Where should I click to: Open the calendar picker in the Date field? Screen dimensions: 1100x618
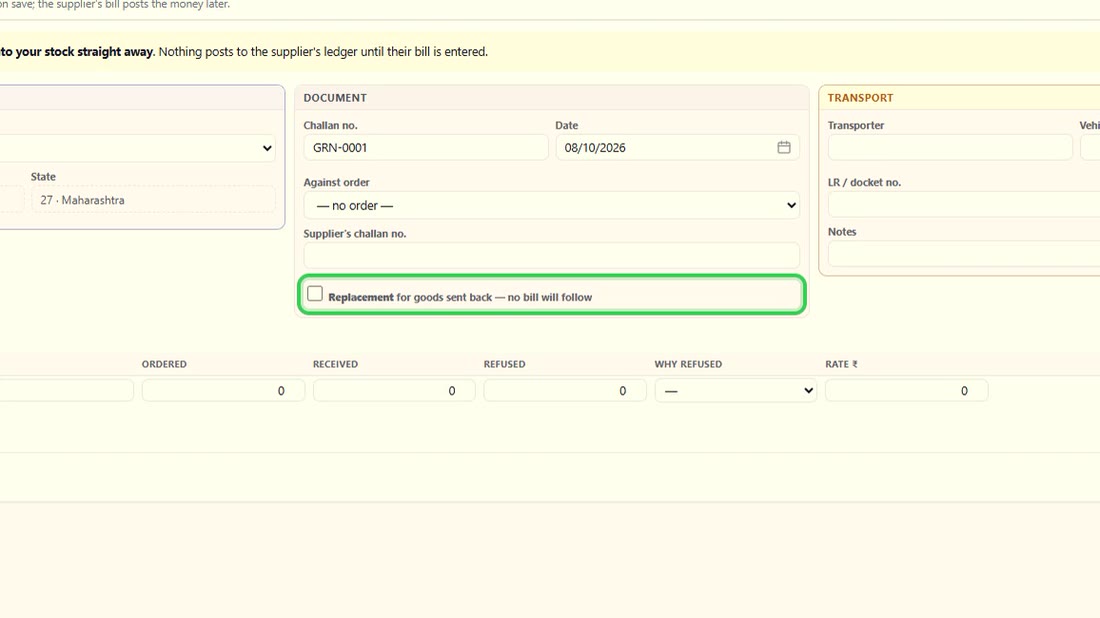[784, 147]
